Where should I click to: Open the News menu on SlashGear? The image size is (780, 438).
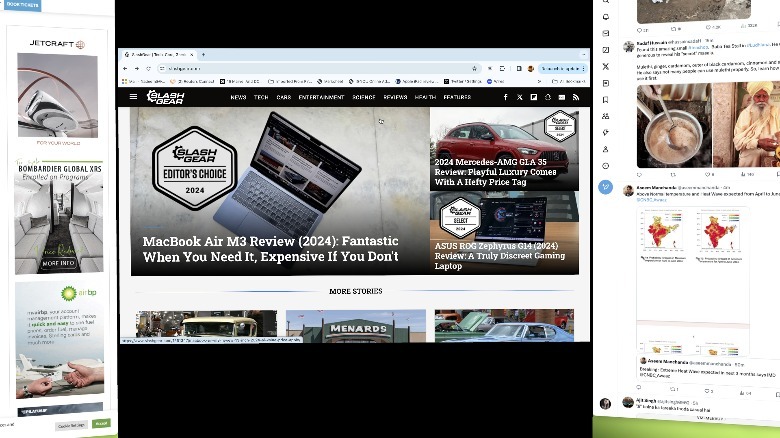point(238,97)
